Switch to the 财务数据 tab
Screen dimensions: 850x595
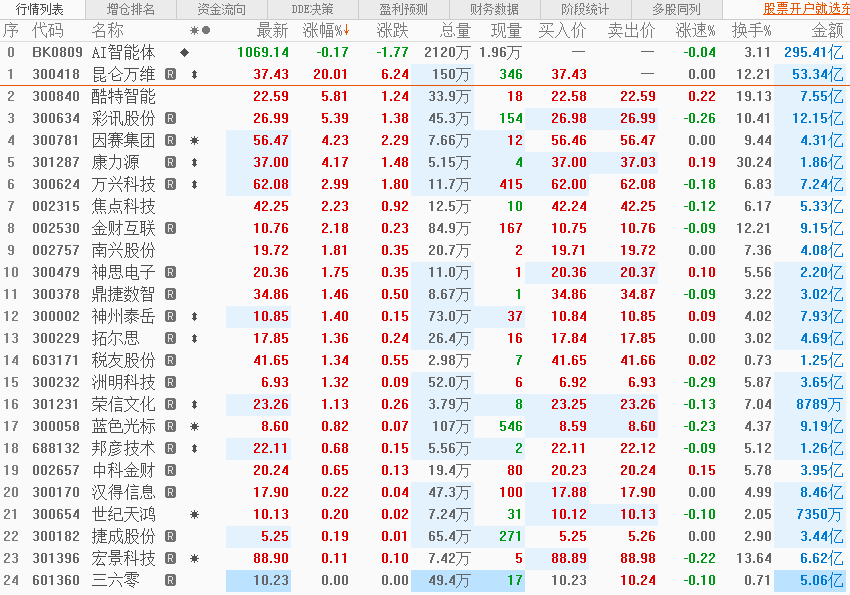click(x=494, y=9)
